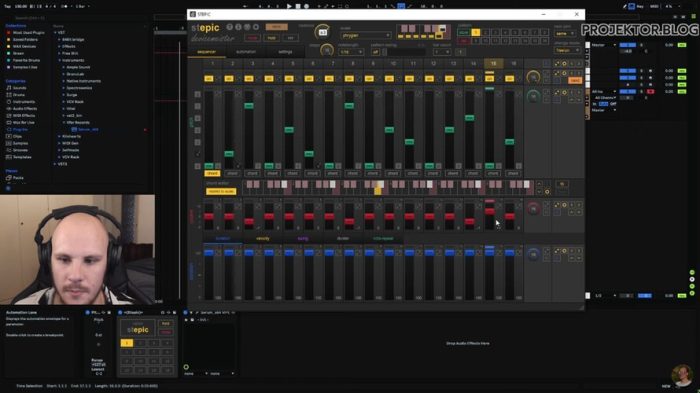Click the dice icon on blue lane
This screenshot has height=393, width=700.
point(557,251)
